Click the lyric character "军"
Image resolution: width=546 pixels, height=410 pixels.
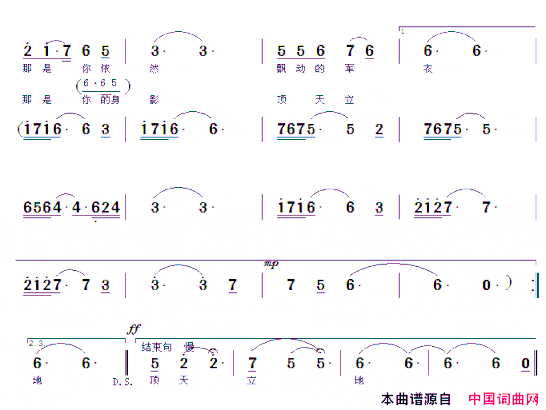pyautogui.click(x=349, y=68)
